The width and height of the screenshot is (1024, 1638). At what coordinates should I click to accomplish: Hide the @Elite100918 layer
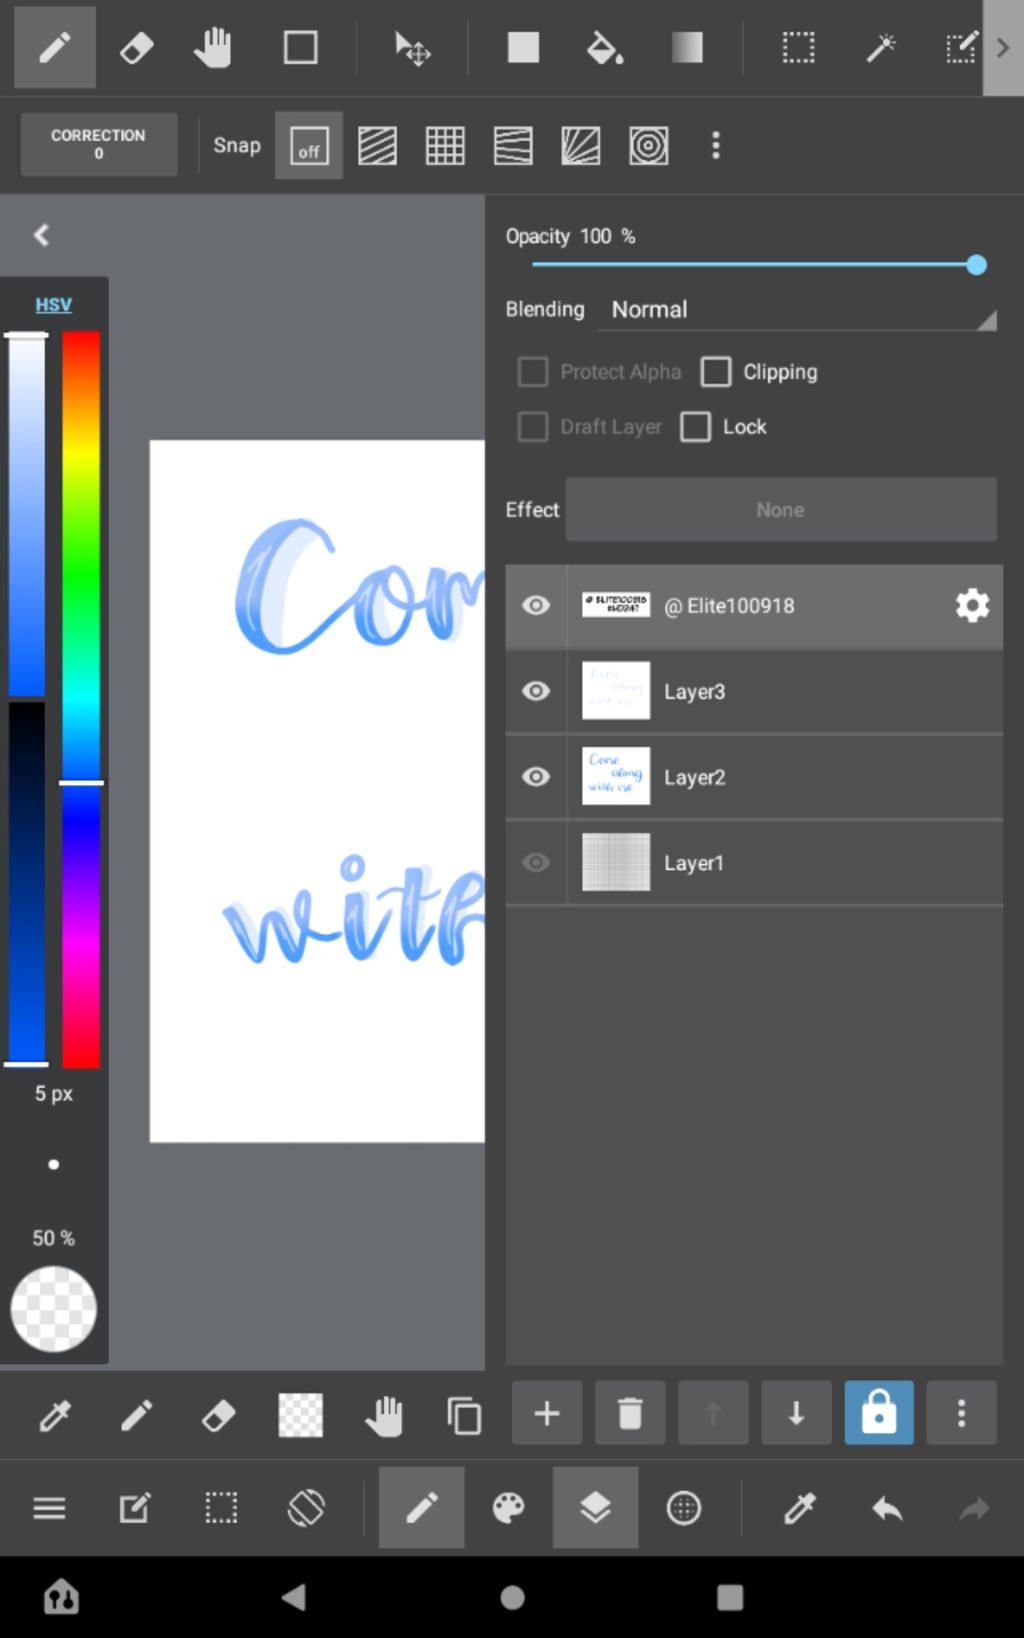pyautogui.click(x=536, y=605)
